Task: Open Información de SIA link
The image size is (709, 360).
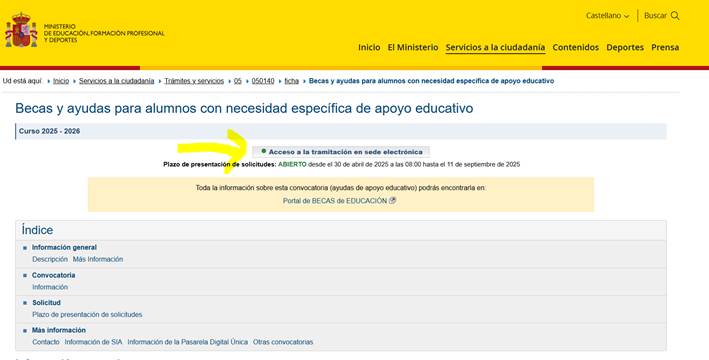Action: tap(93, 342)
